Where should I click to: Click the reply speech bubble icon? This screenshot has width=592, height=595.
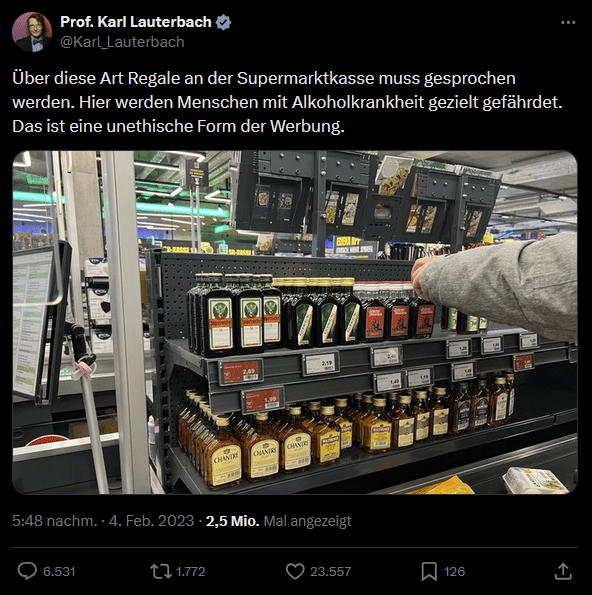[27, 571]
